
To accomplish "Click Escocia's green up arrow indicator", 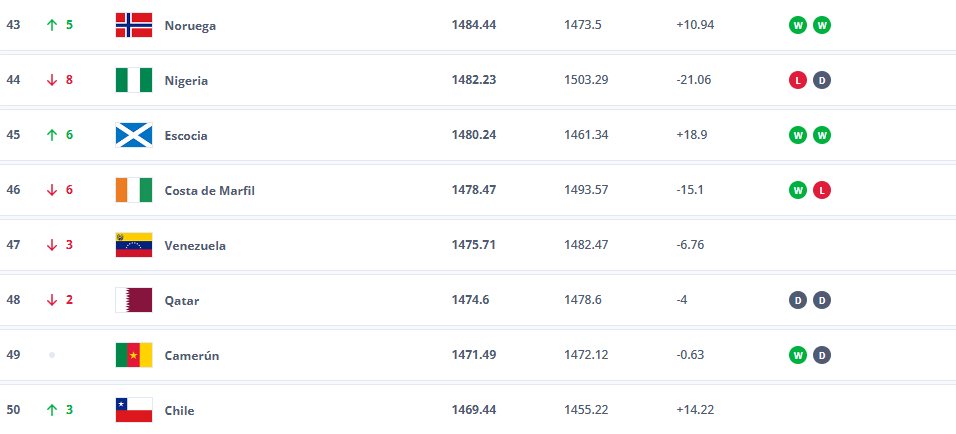I will pos(52,135).
